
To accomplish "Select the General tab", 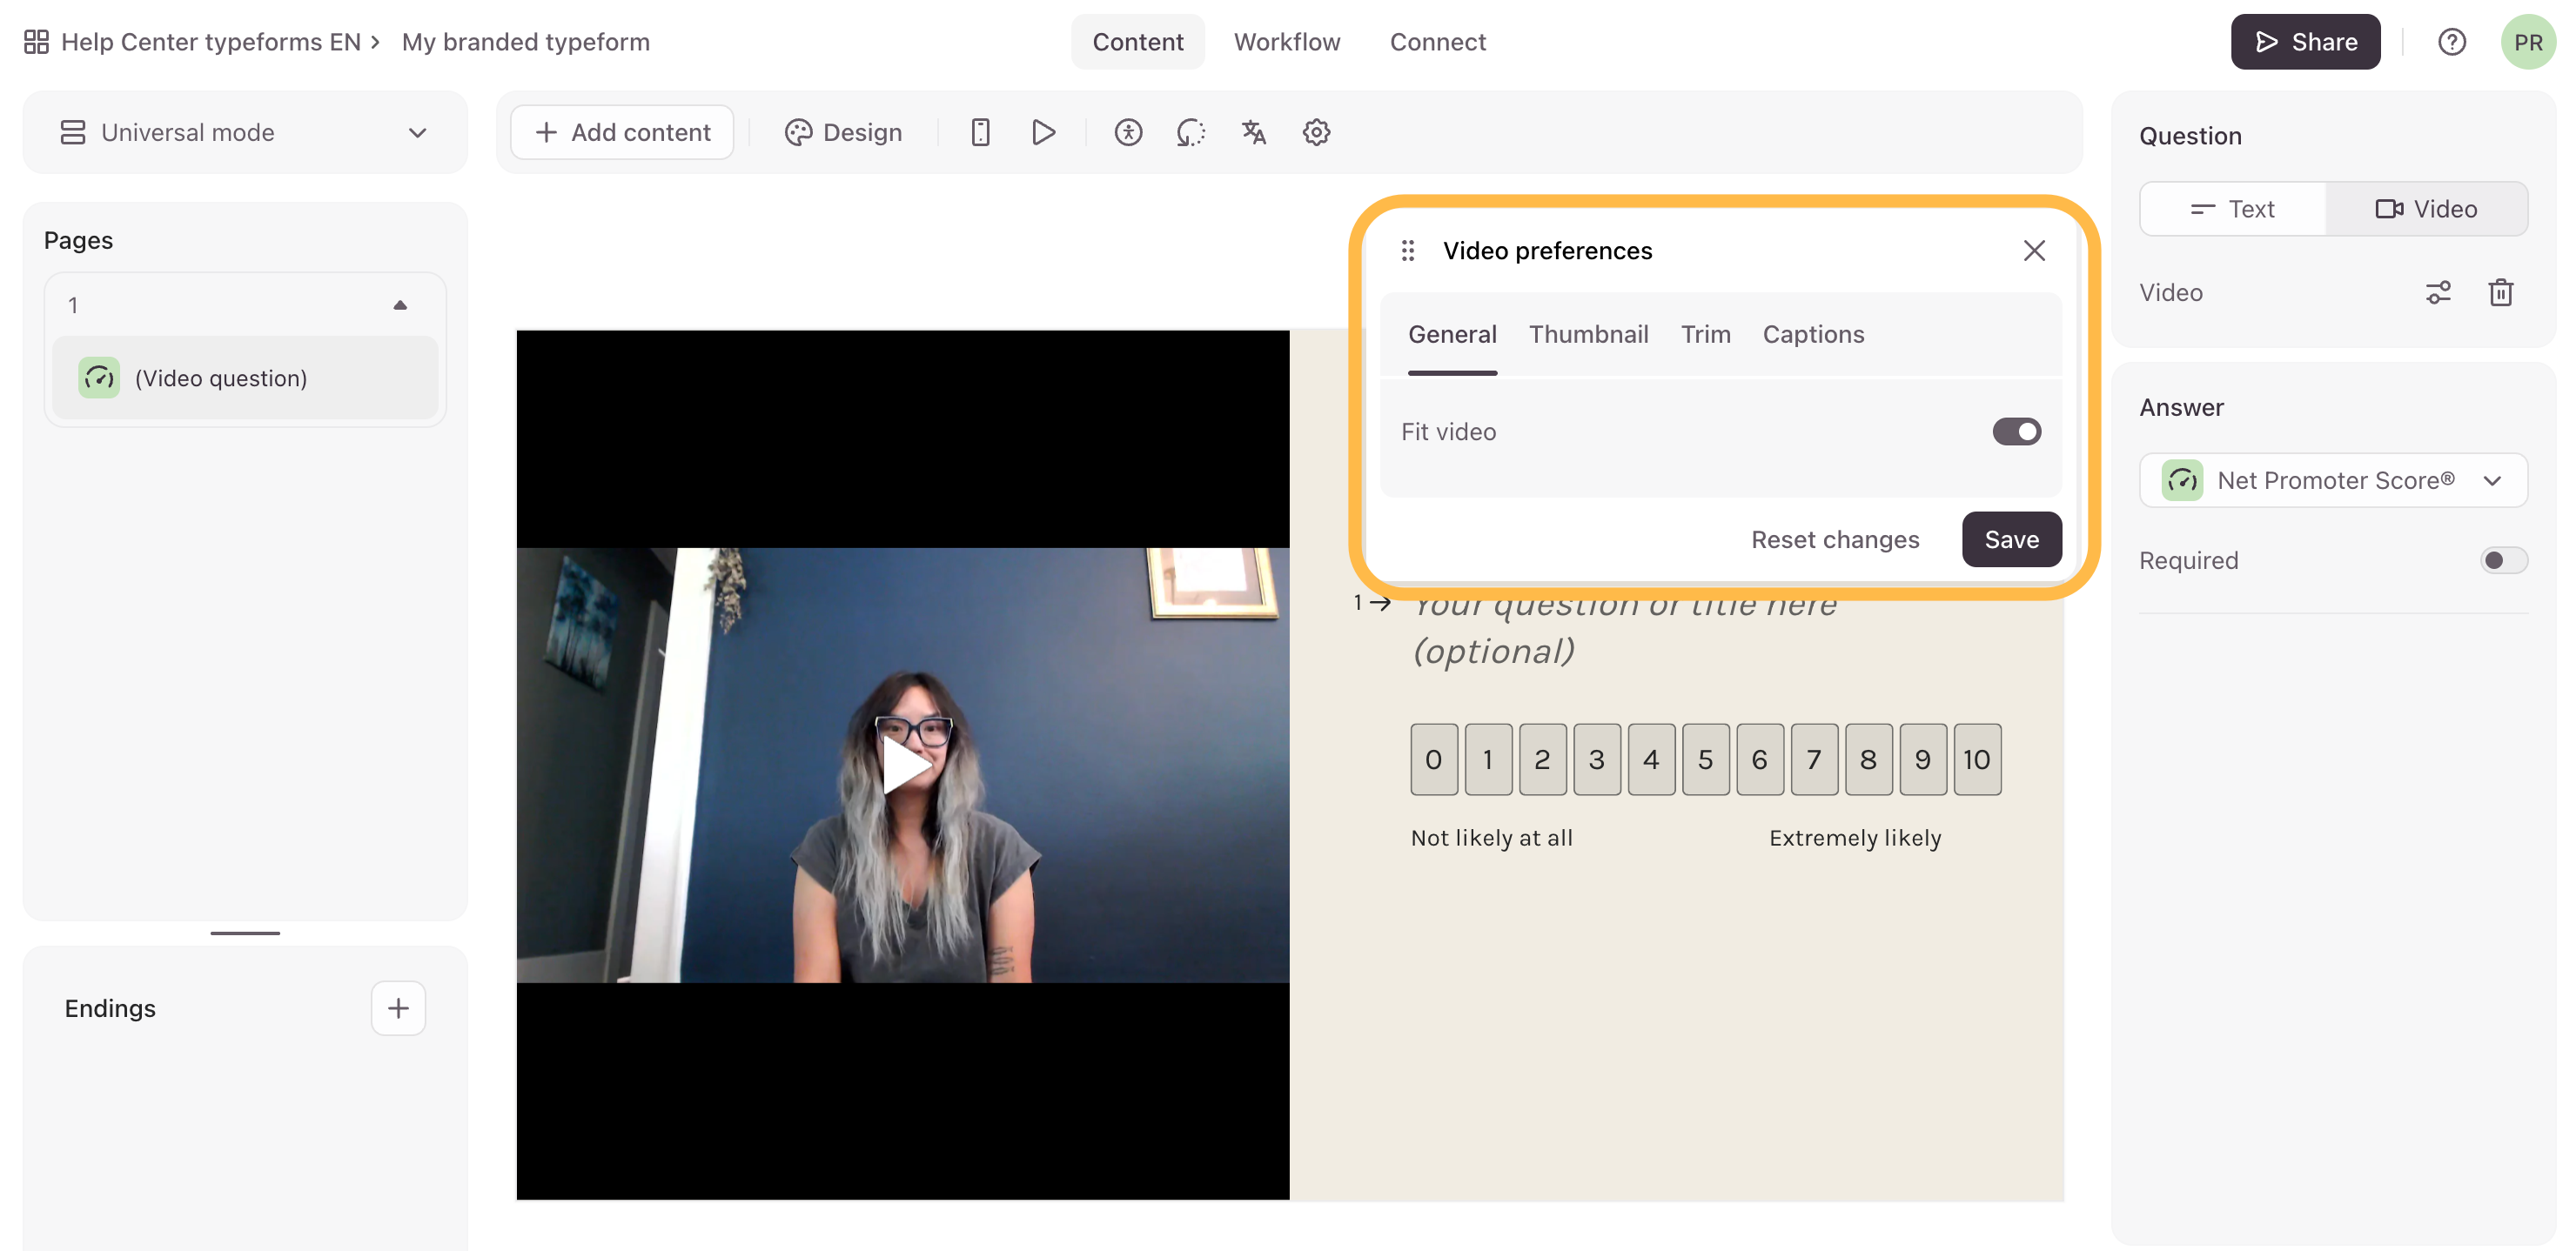I will [x=1452, y=334].
